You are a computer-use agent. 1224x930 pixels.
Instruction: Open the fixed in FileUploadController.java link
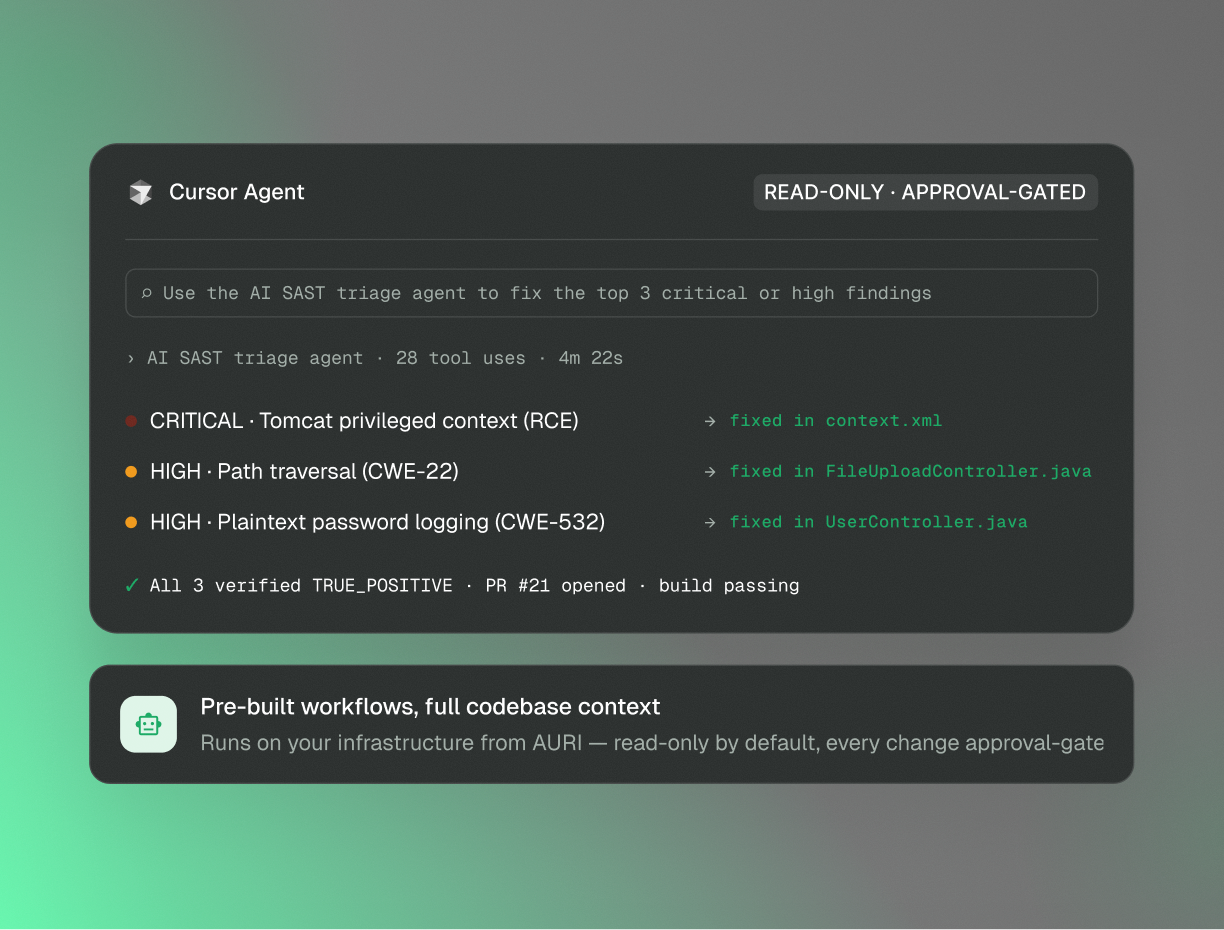tap(911, 471)
